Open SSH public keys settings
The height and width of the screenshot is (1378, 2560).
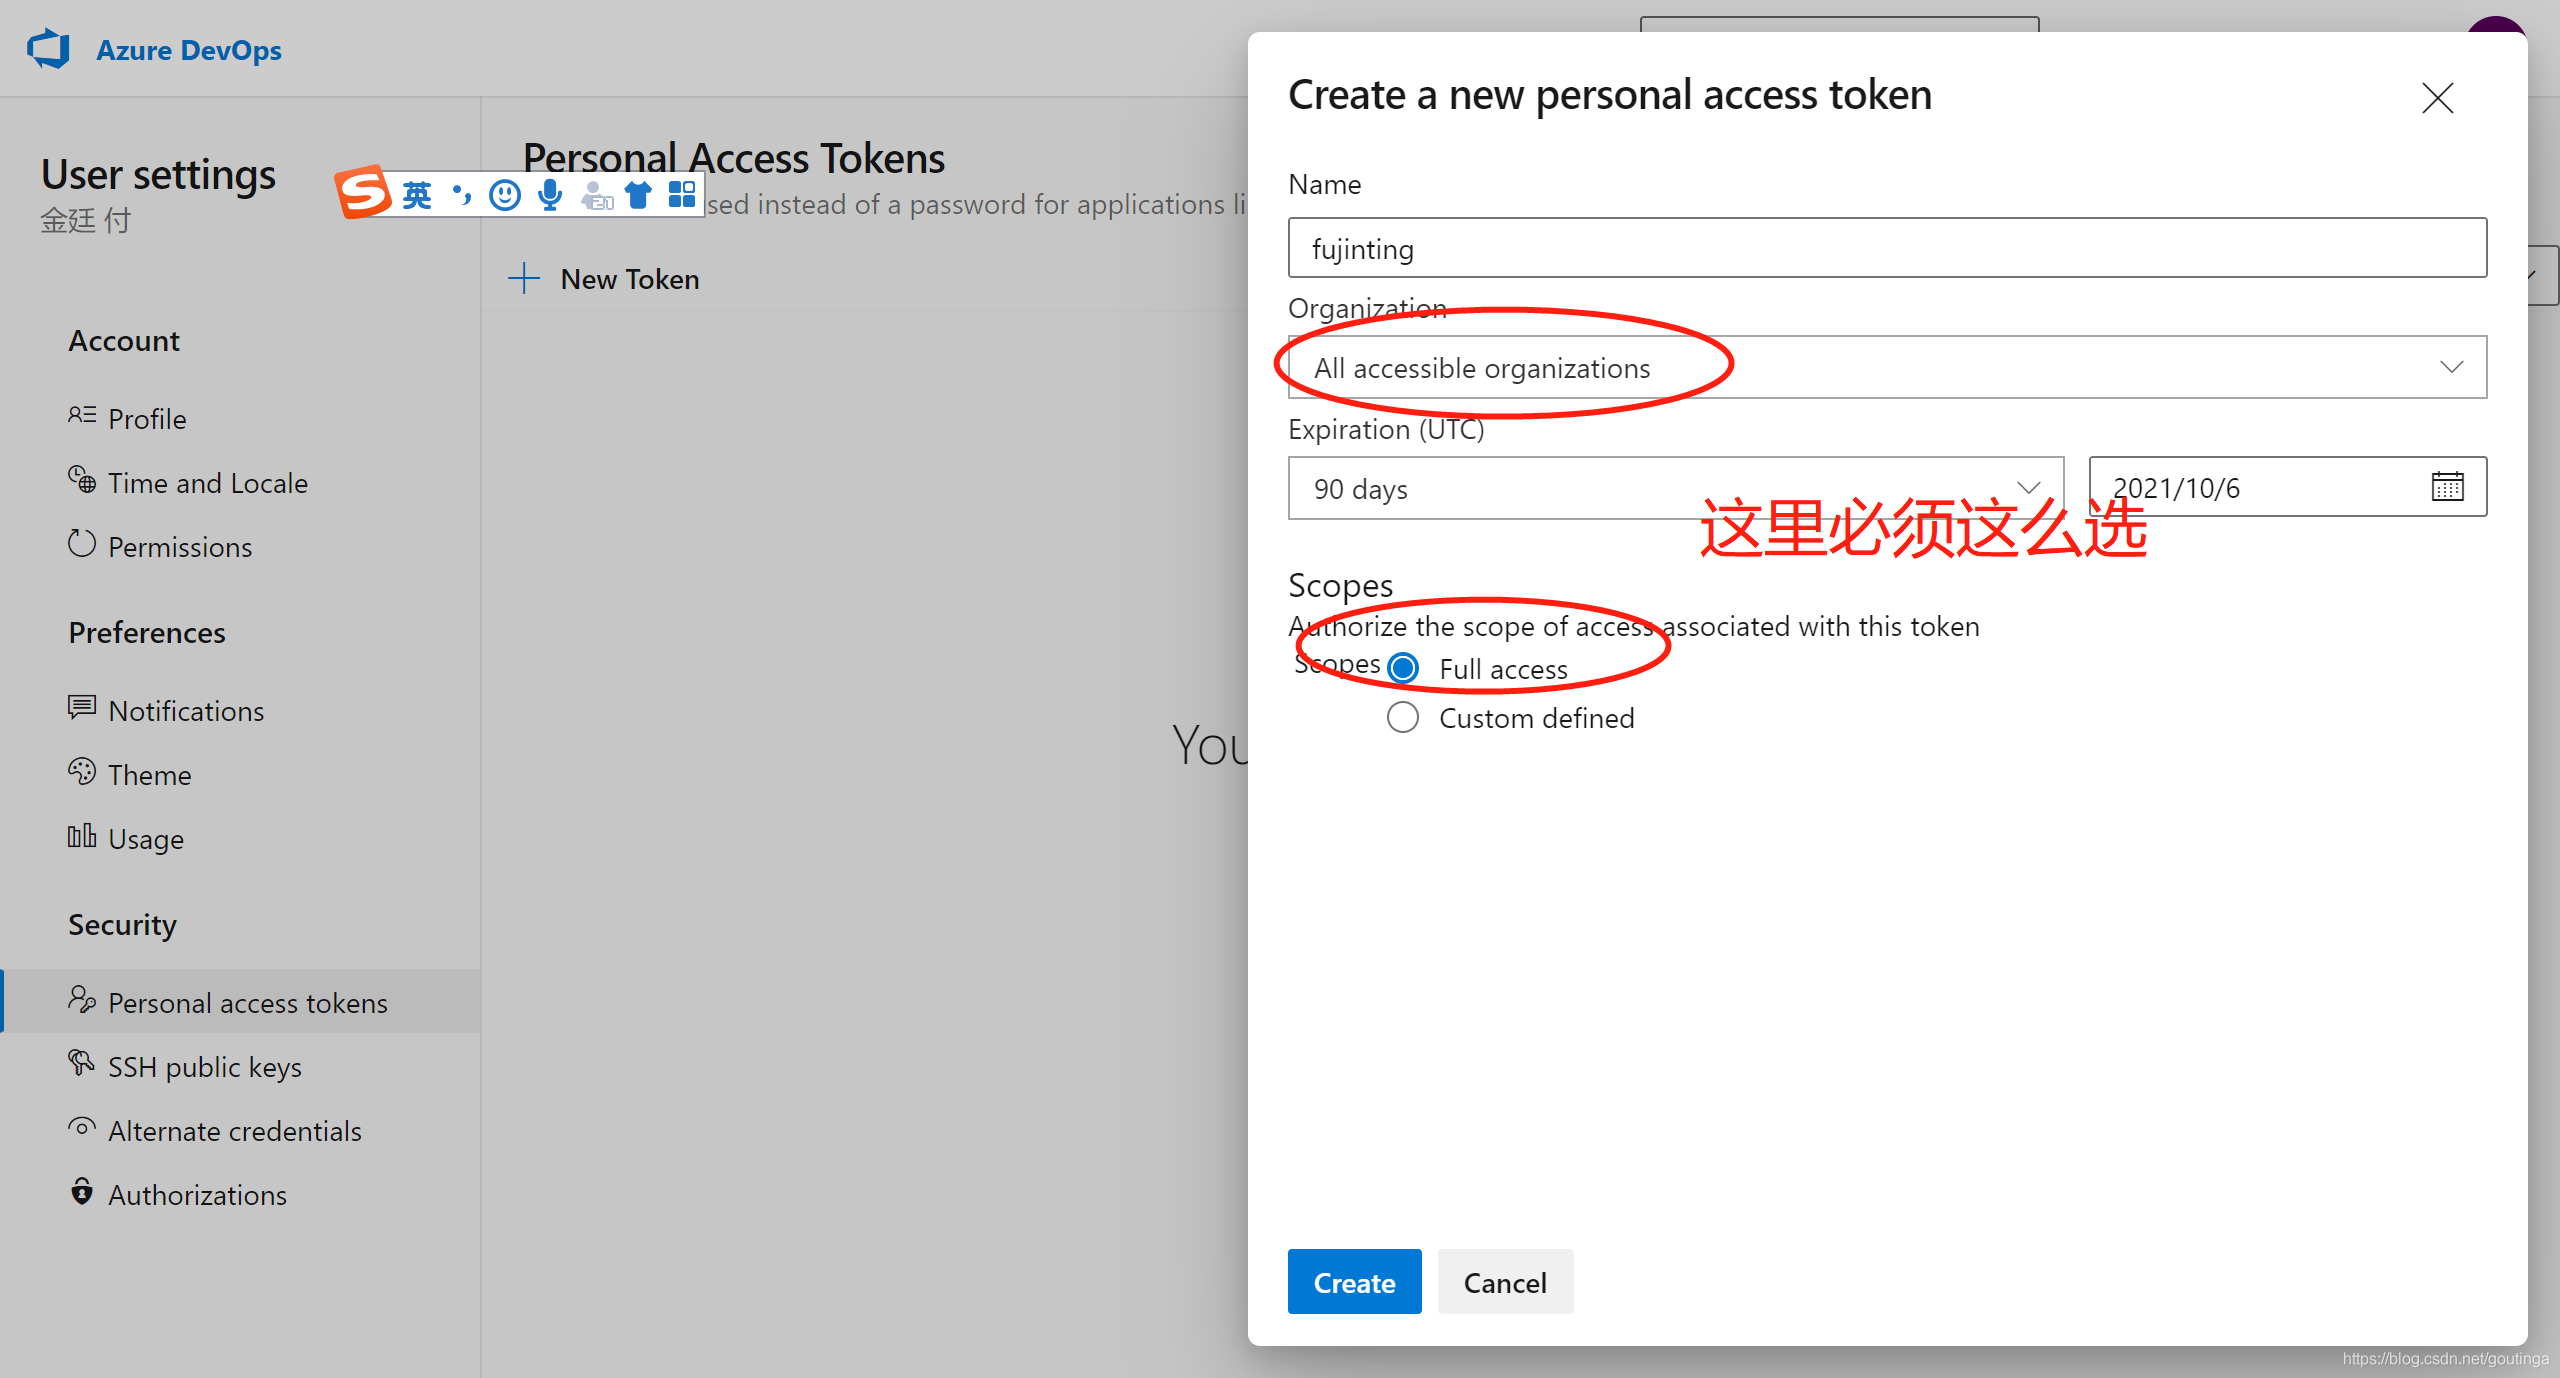pos(204,1067)
